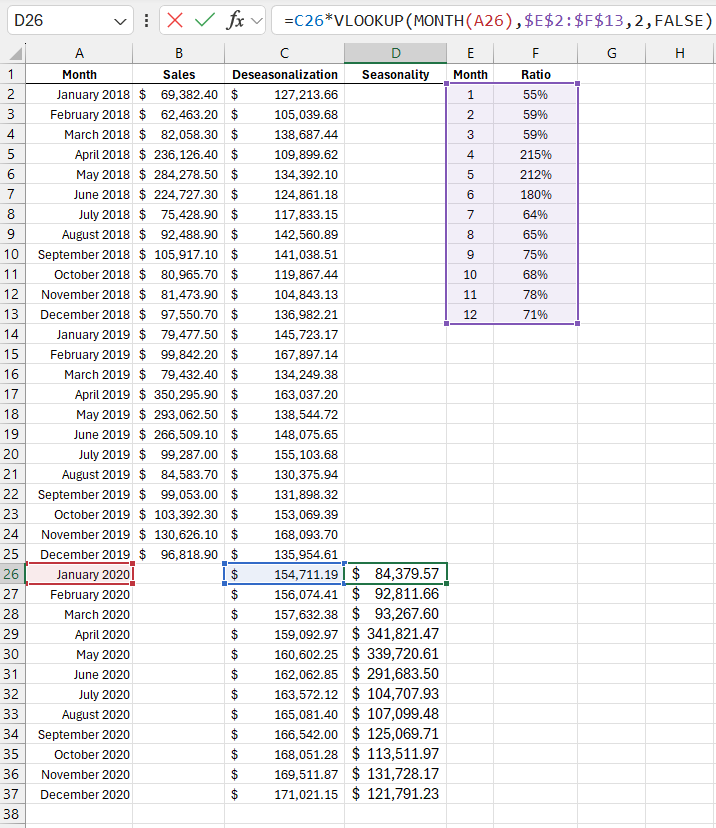The height and width of the screenshot is (828, 716).
Task: Click the 215% ratio cell
Action: pyautogui.click(x=535, y=154)
